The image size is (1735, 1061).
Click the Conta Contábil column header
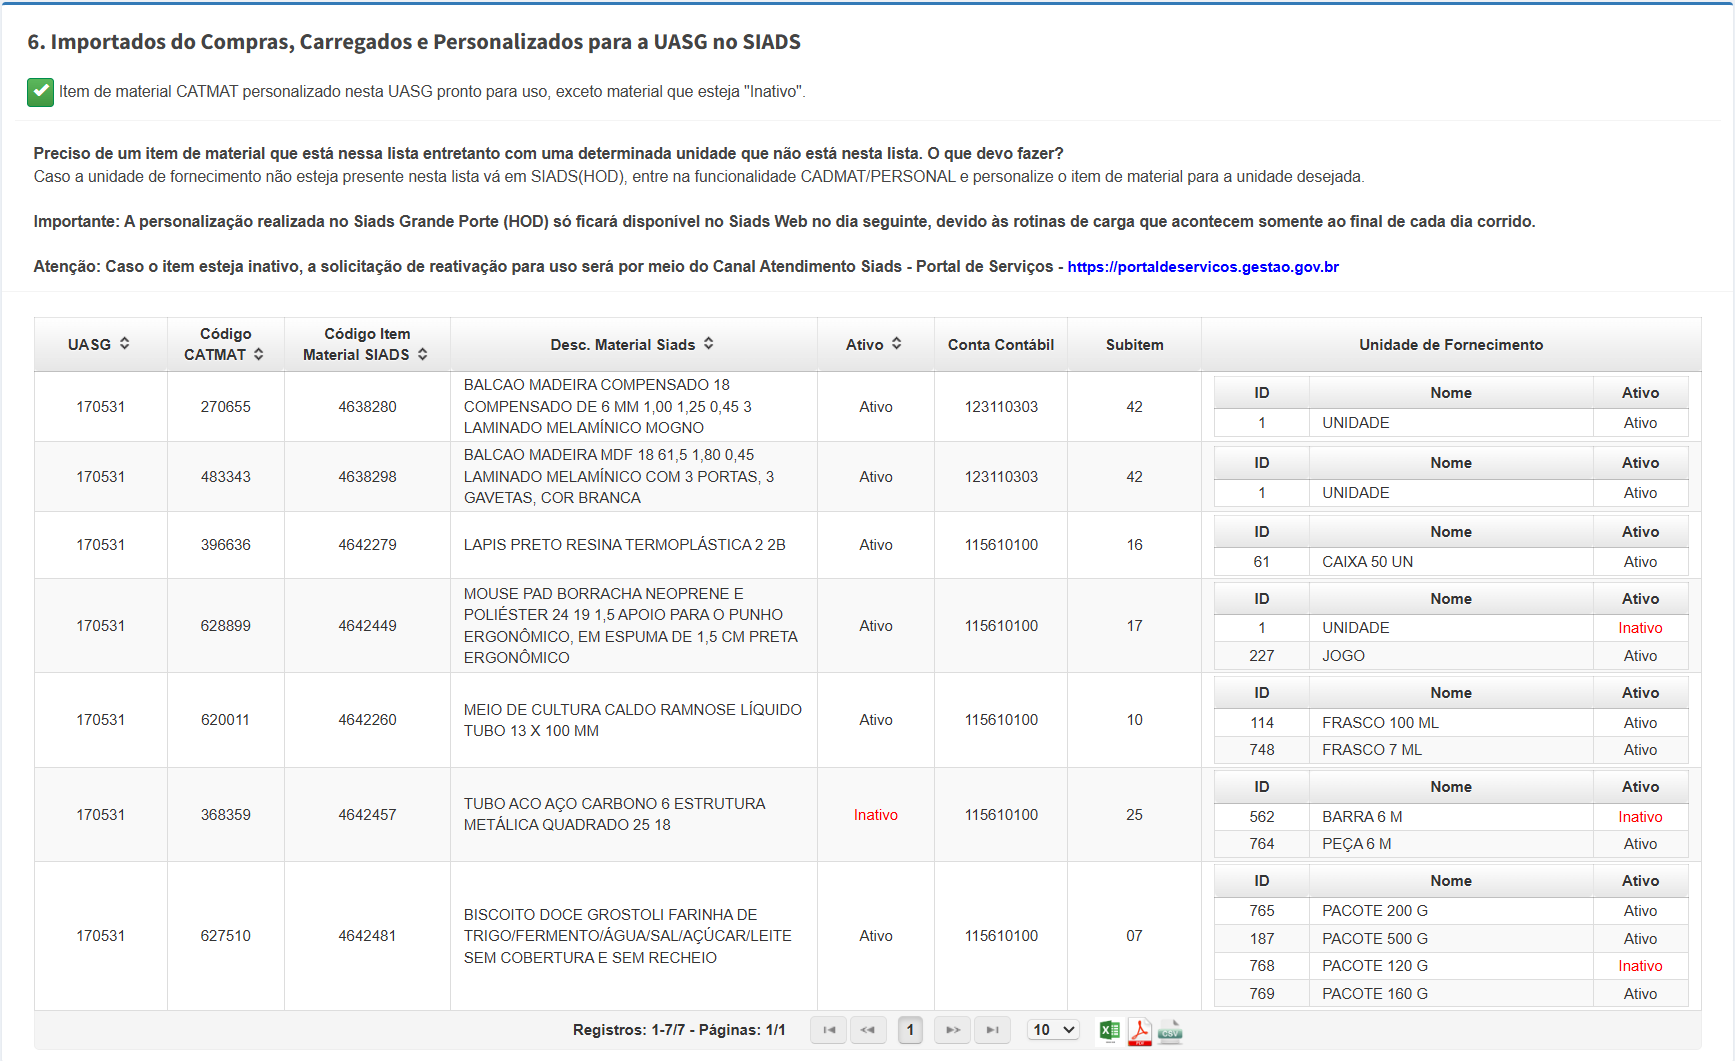click(1000, 345)
